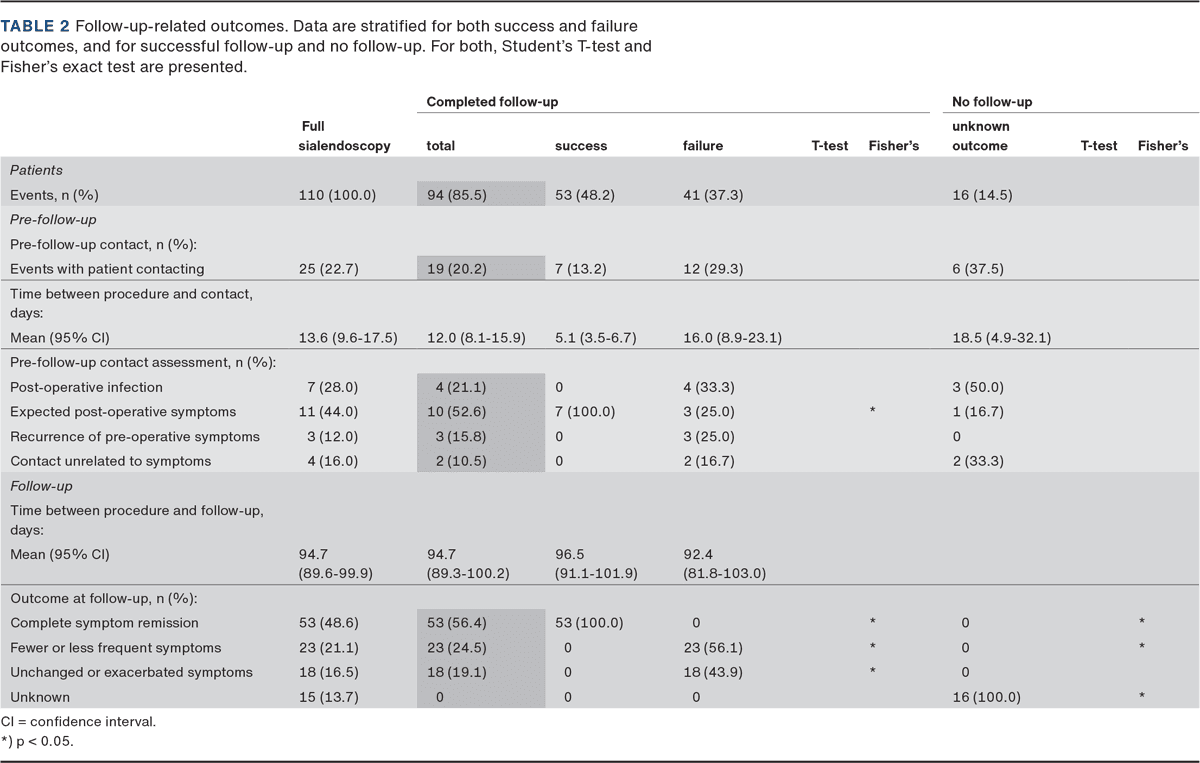The width and height of the screenshot is (1200, 763).
Task: Select the "Full sialendoscopy" column header
Action: click(x=345, y=136)
